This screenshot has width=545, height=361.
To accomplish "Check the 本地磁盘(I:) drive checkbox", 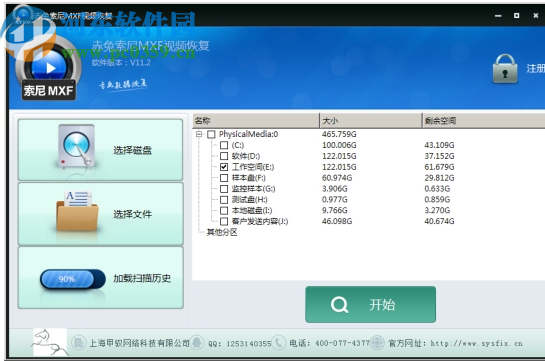I will tap(224, 211).
